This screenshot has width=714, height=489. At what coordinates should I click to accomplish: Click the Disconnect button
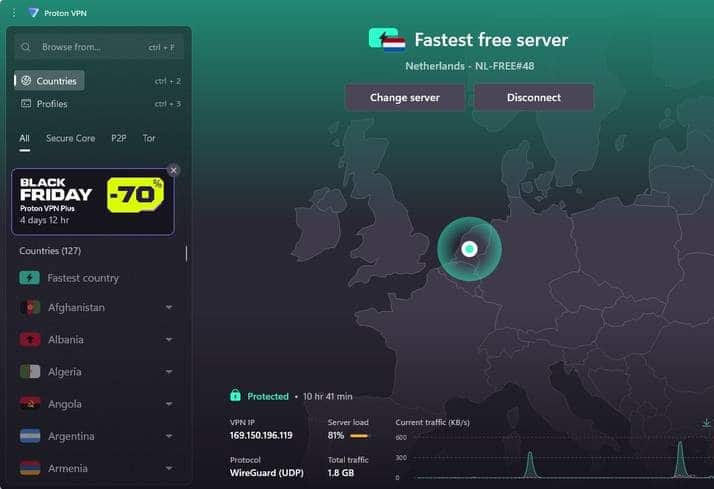[x=534, y=97]
